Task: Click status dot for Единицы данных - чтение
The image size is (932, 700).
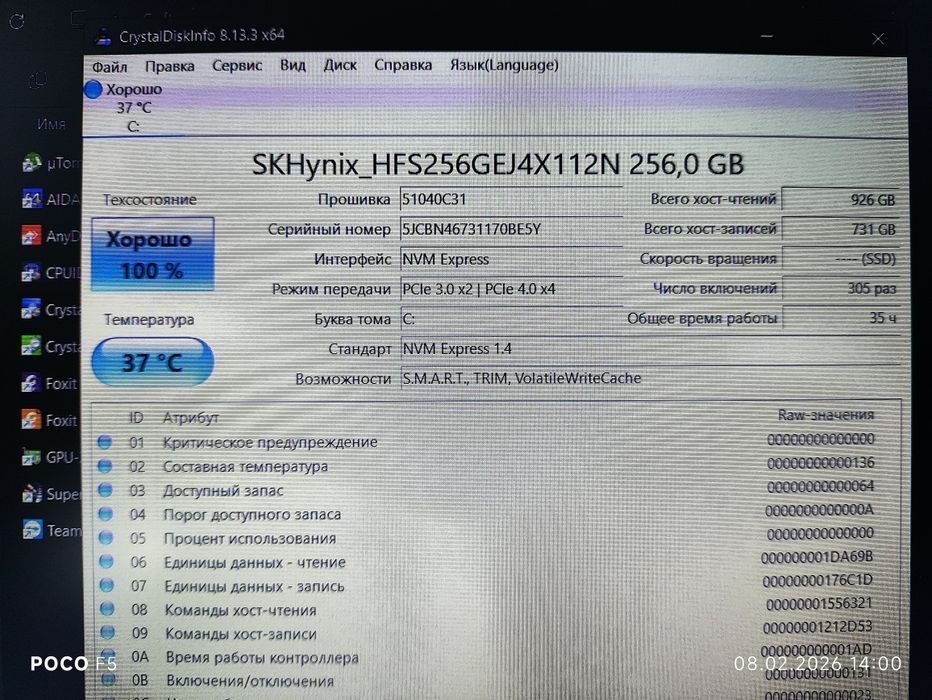Action: tap(106, 562)
